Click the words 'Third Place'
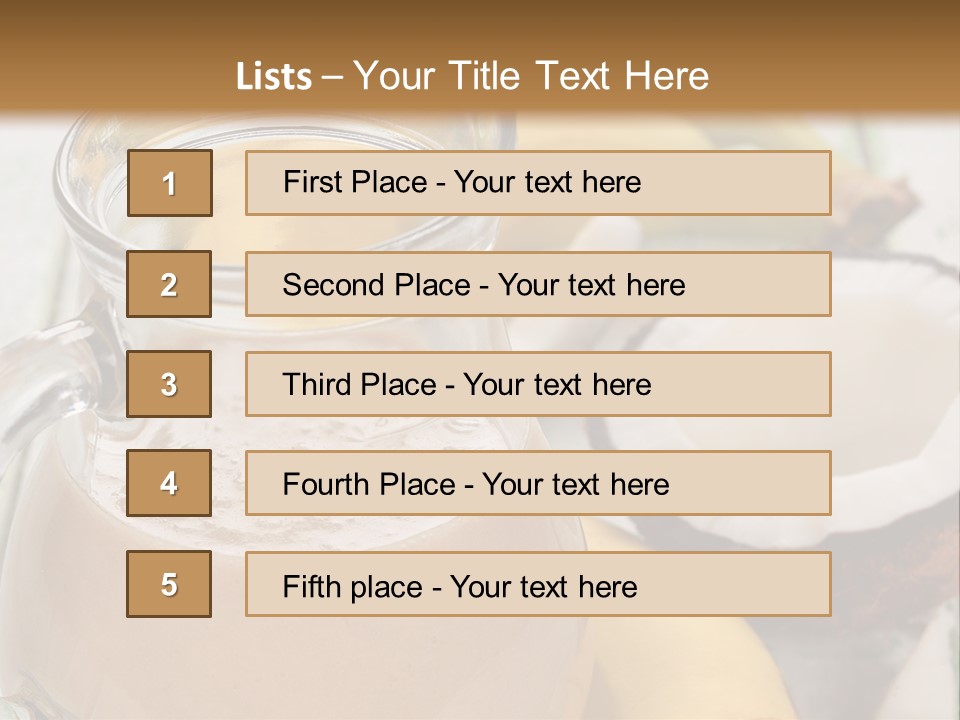This screenshot has height=720, width=960. (359, 384)
